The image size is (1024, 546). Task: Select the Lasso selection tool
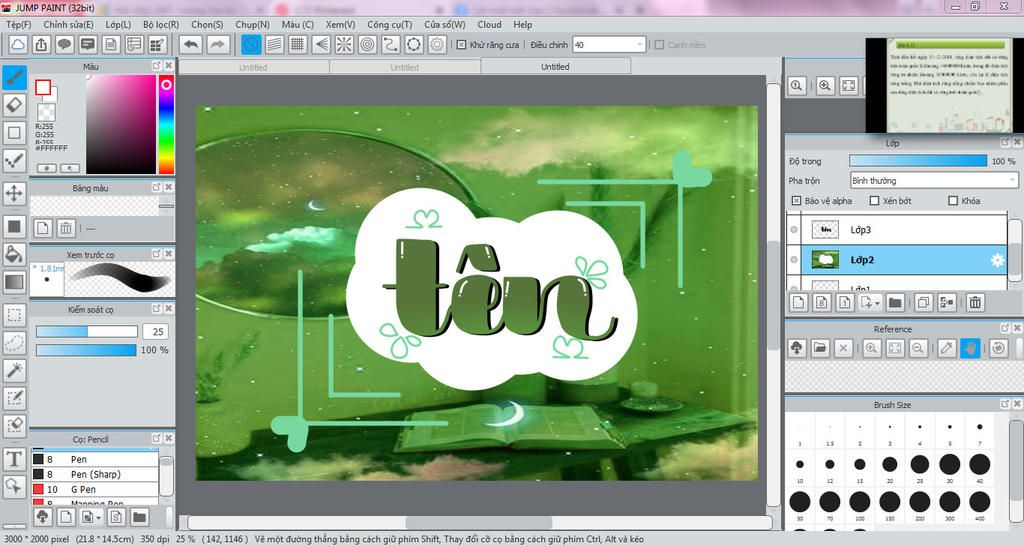(14, 342)
